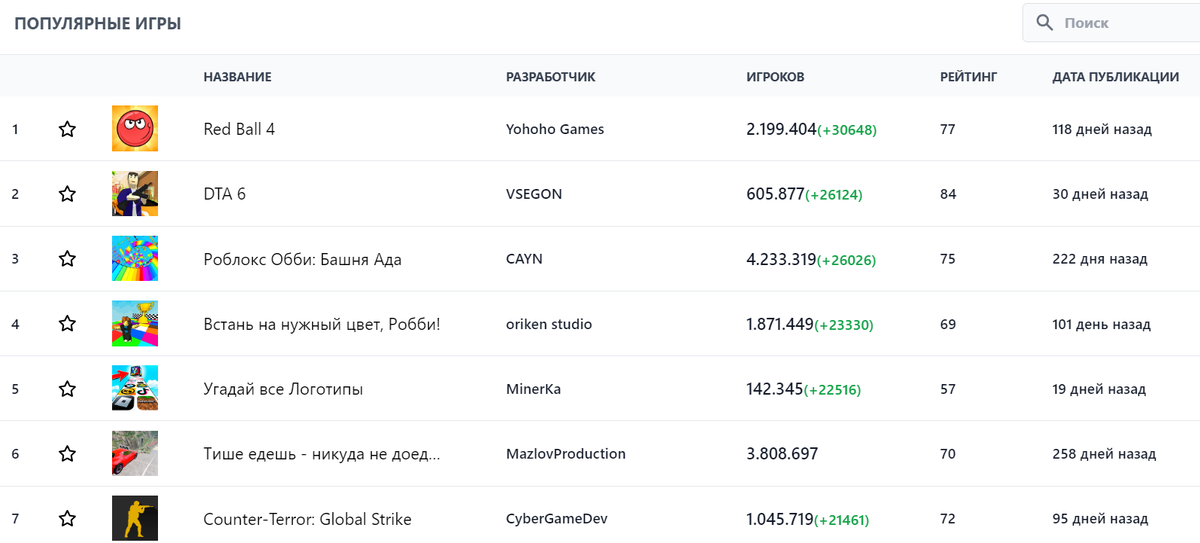
Task: Open developer Yohoho Games link
Action: [555, 129]
